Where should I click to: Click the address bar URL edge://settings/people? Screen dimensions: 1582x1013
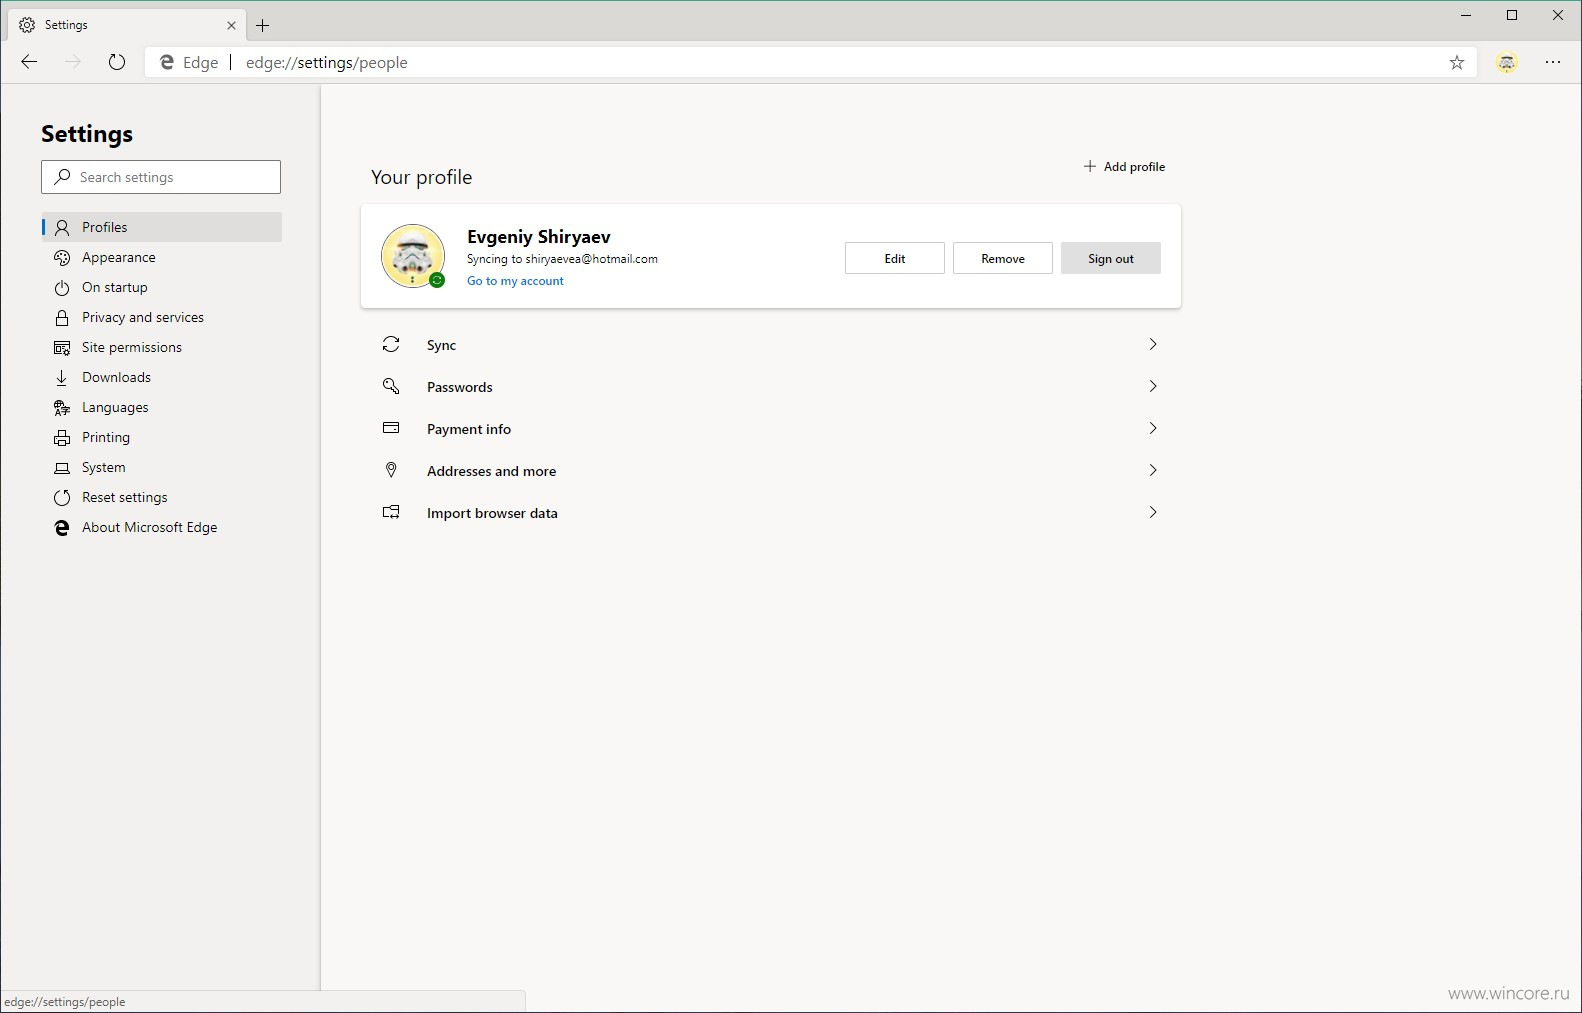coord(327,62)
